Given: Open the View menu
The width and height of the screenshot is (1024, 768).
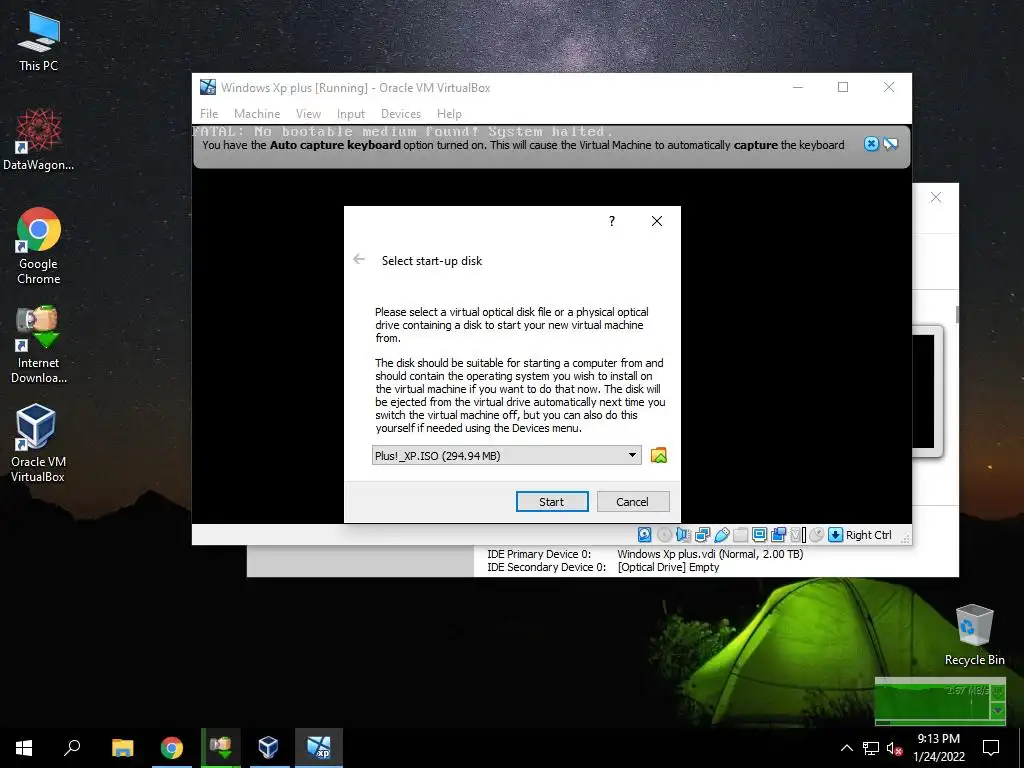Looking at the screenshot, I should coord(308,114).
